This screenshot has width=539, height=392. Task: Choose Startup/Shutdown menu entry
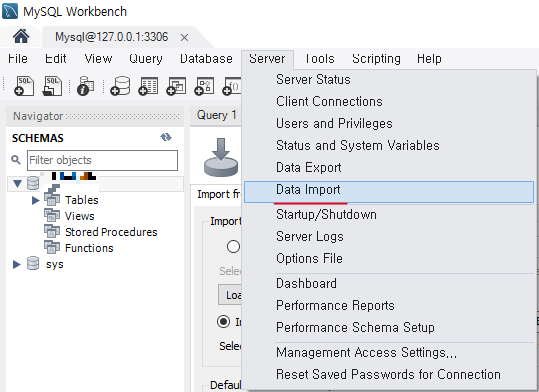point(389,215)
